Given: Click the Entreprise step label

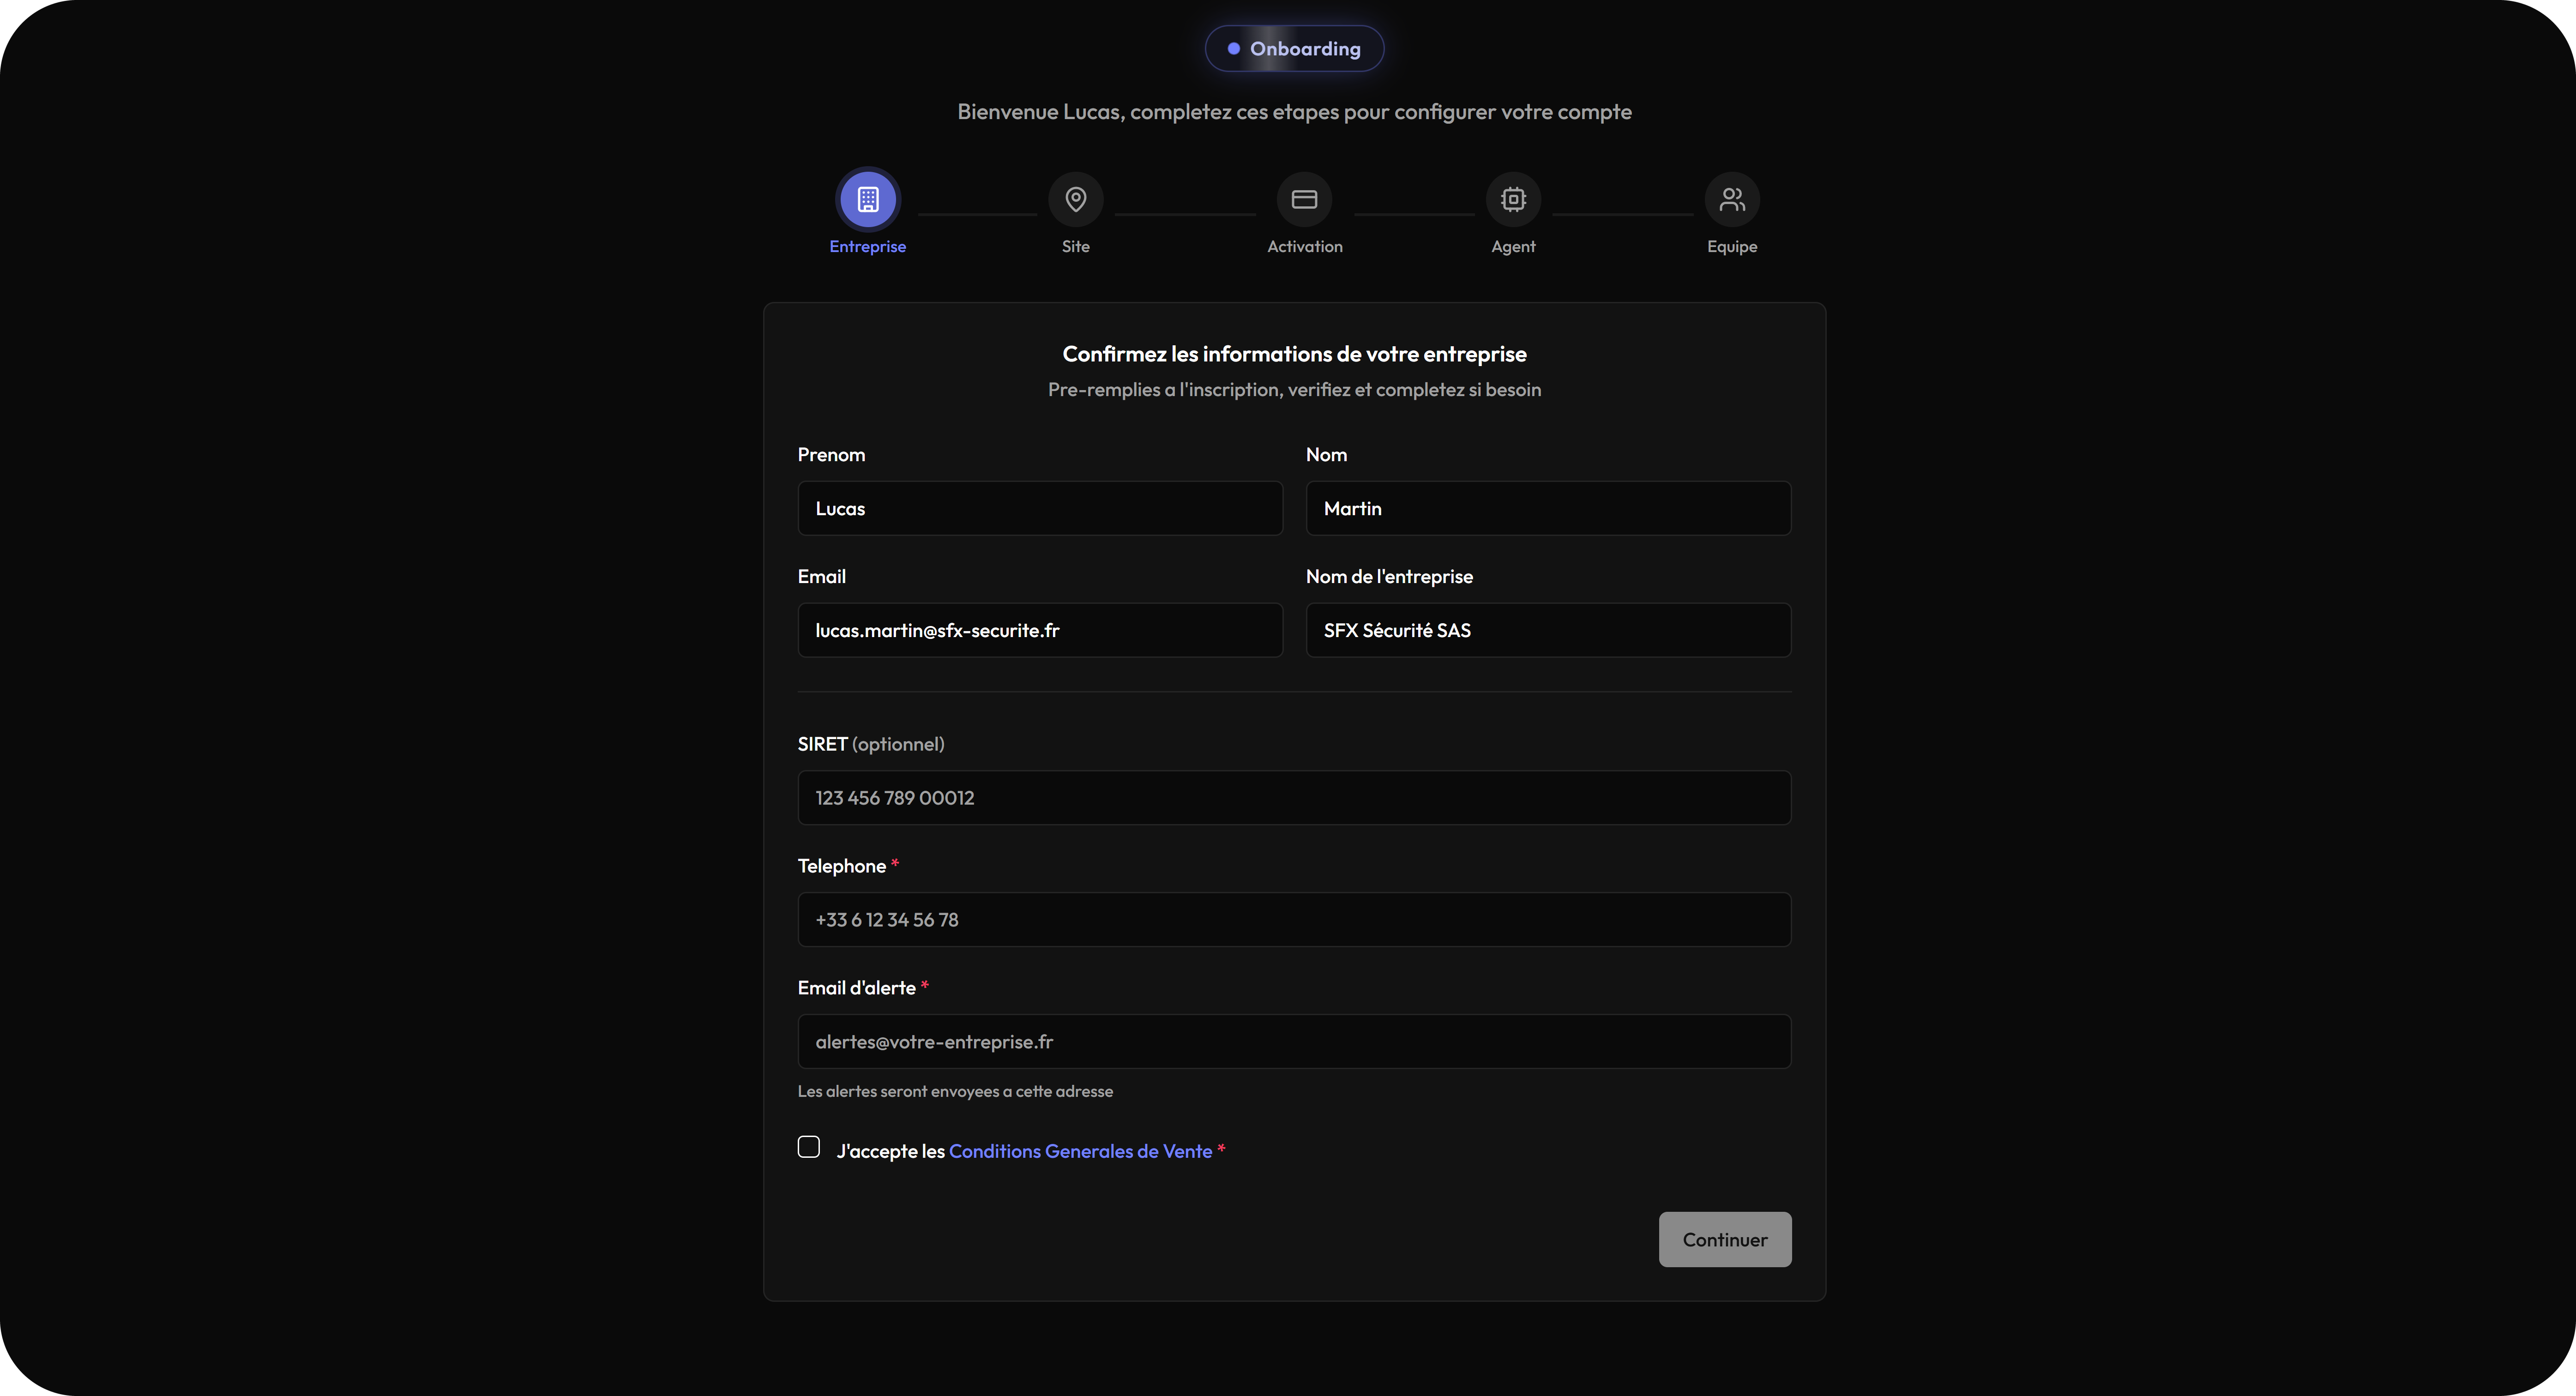Looking at the screenshot, I should (867, 246).
